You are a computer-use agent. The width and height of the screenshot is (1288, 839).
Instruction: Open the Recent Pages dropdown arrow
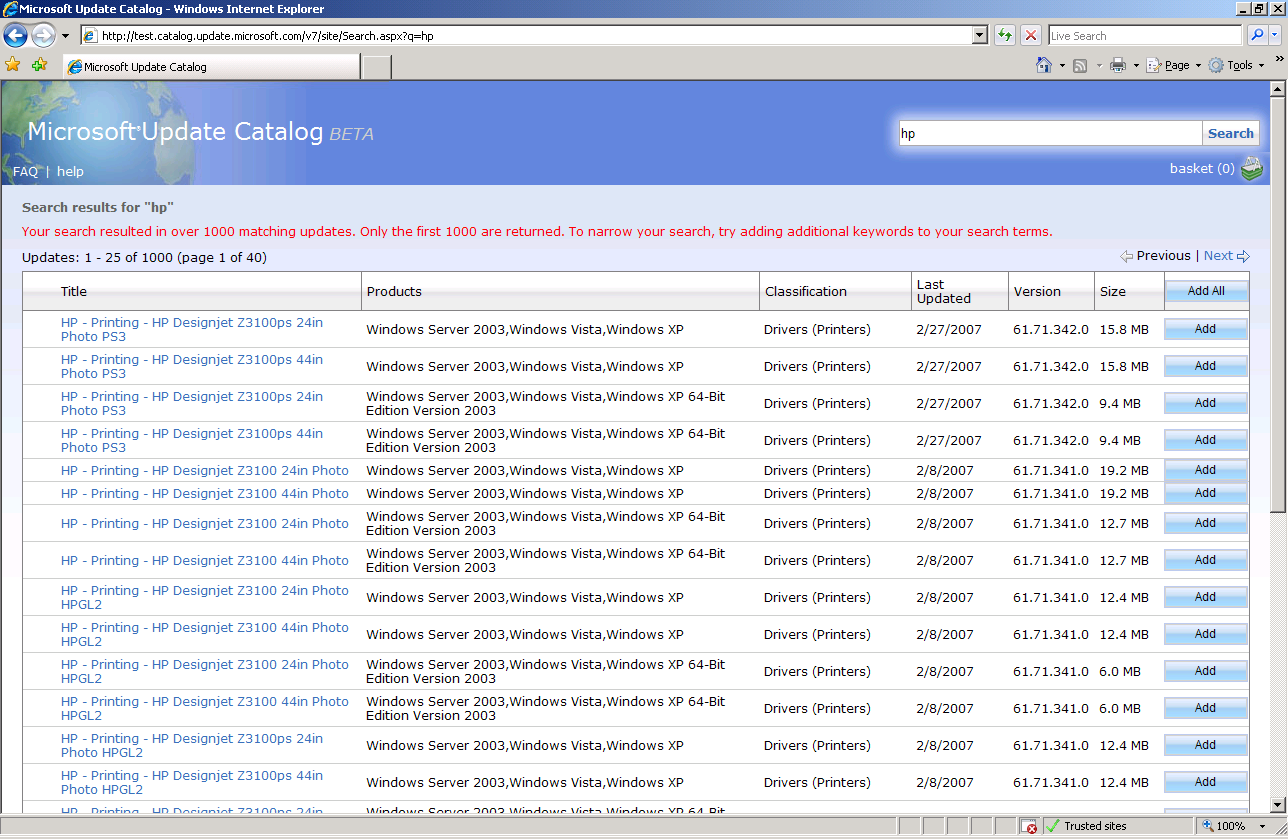tap(65, 36)
